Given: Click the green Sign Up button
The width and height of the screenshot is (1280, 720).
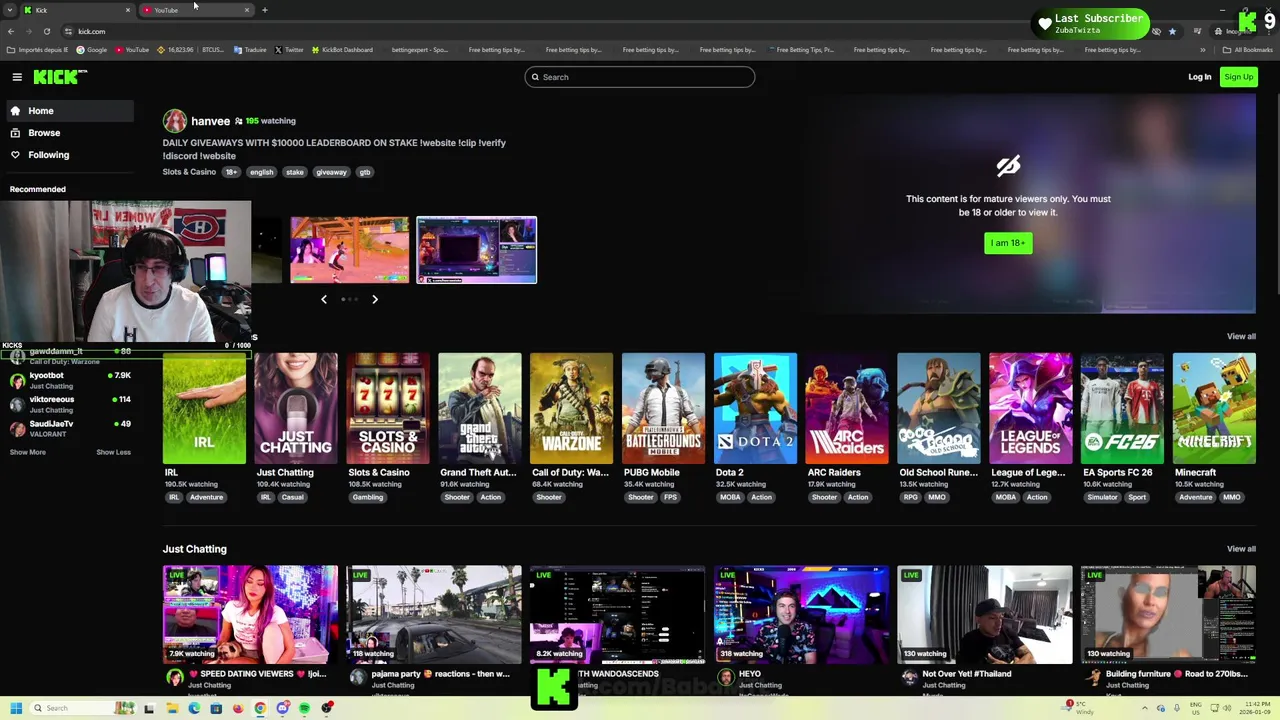Looking at the screenshot, I should coord(1238,77).
